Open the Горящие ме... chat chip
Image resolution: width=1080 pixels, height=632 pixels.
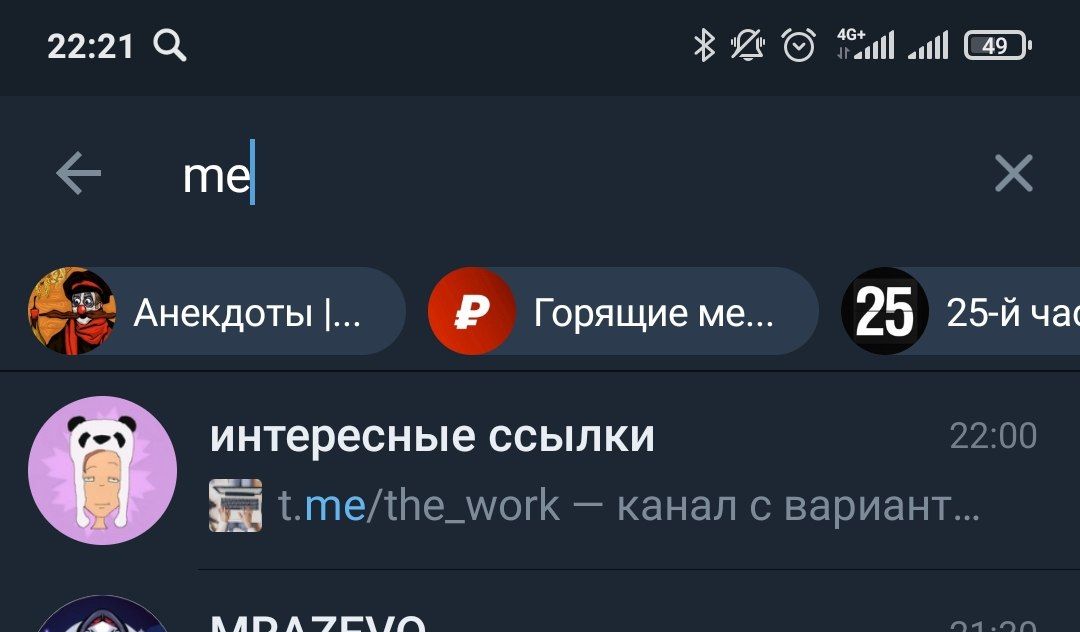(623, 311)
